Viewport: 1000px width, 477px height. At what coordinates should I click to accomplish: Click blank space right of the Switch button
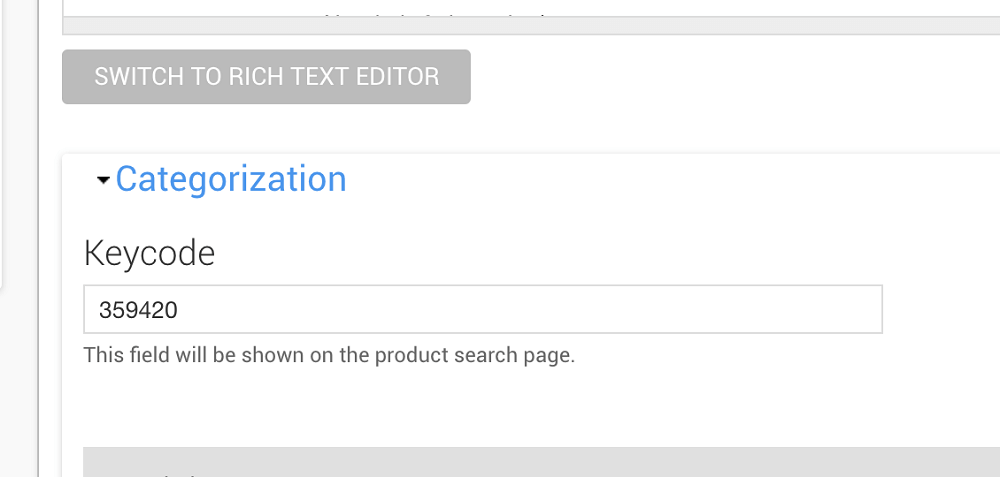point(700,77)
